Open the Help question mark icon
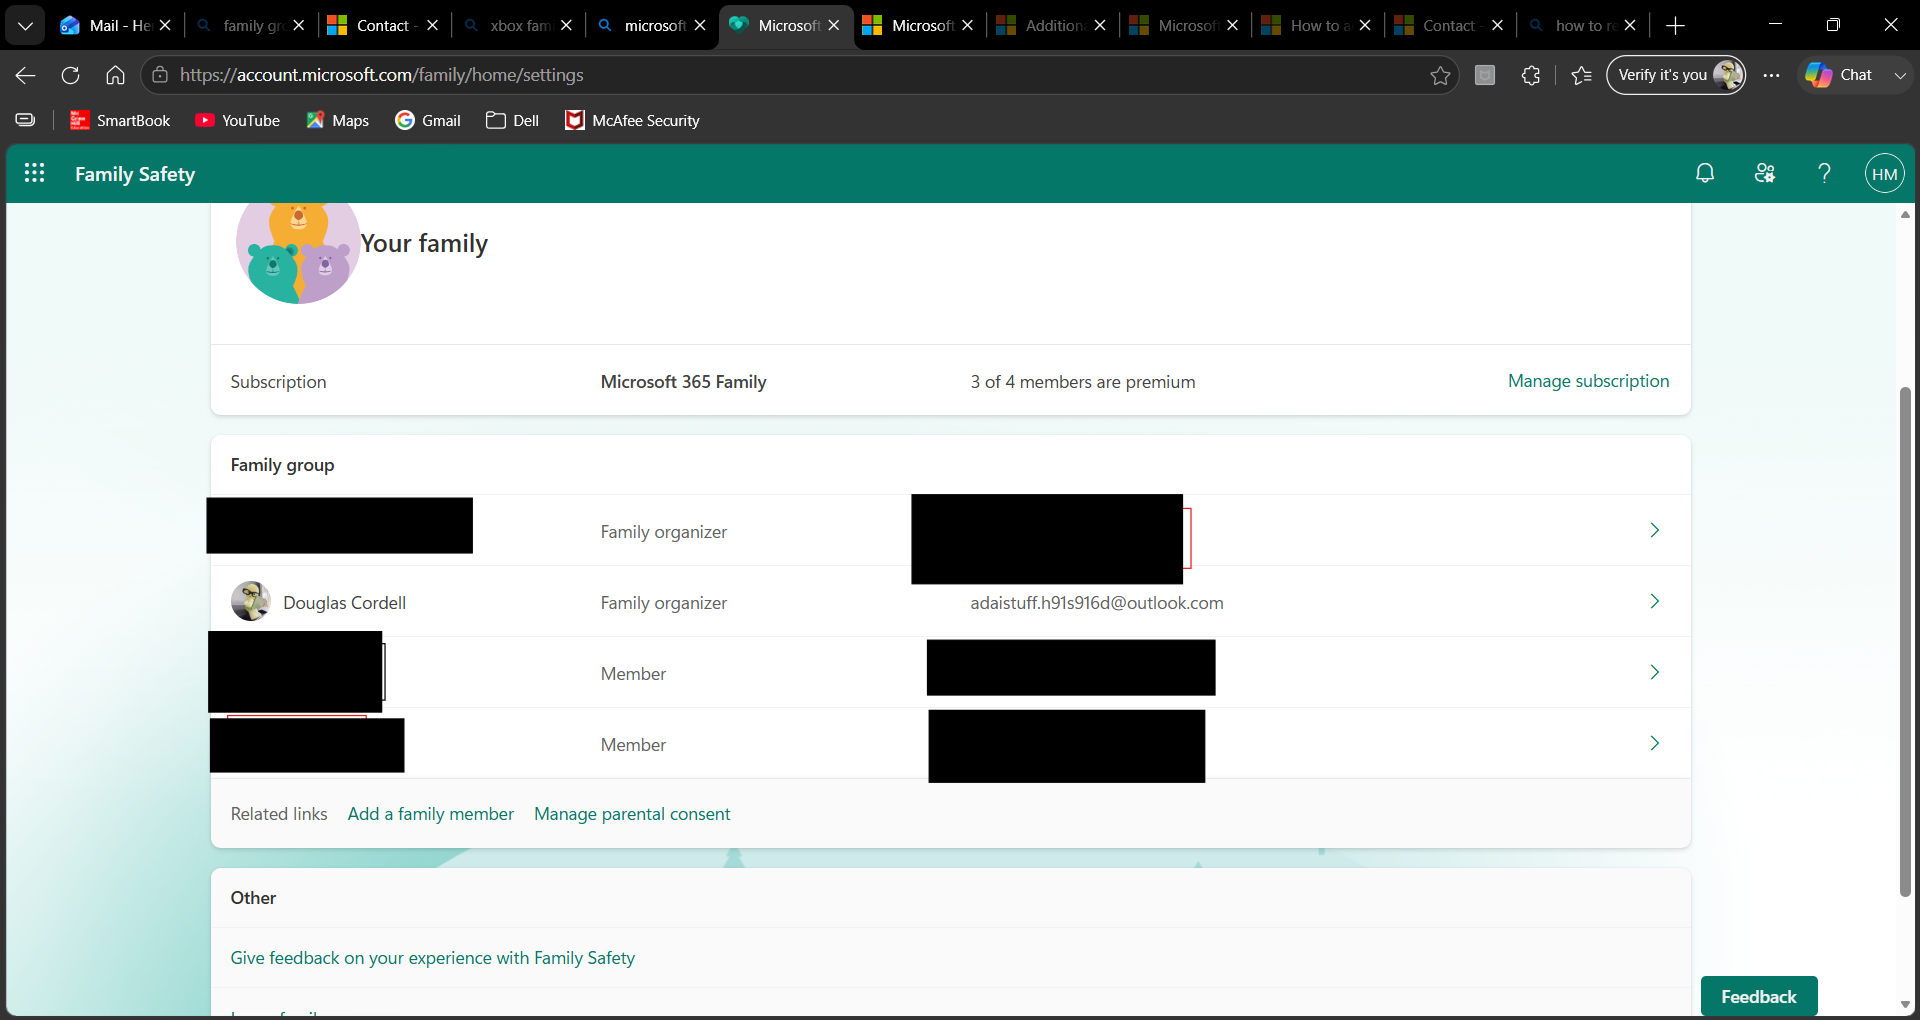The image size is (1920, 1020). click(1824, 174)
